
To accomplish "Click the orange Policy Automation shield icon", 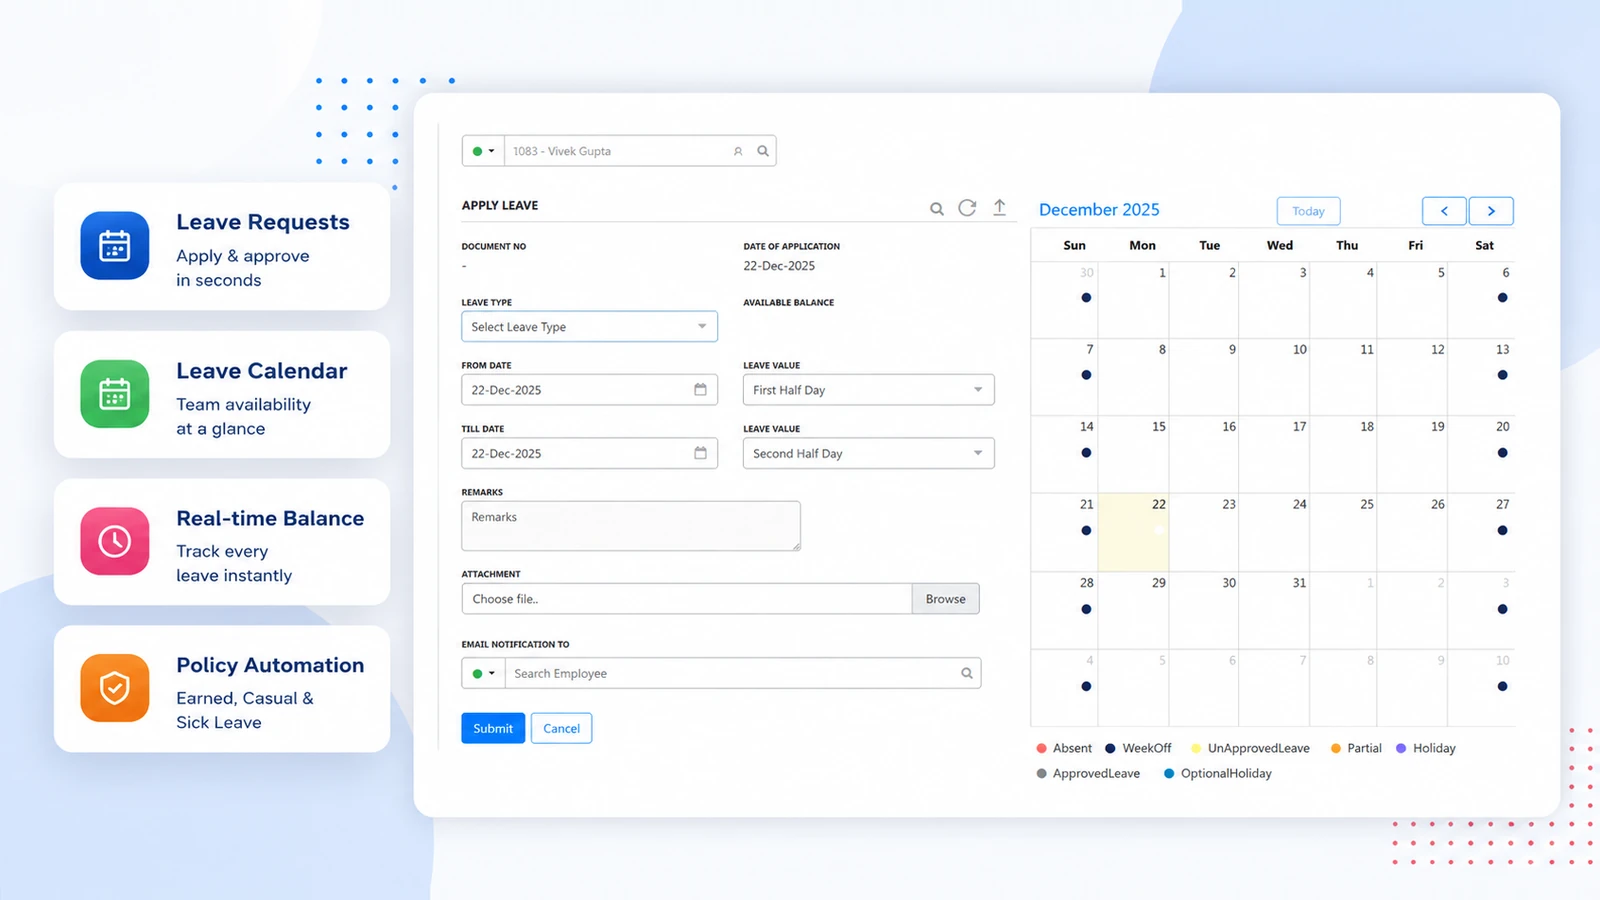I will 115,688.
